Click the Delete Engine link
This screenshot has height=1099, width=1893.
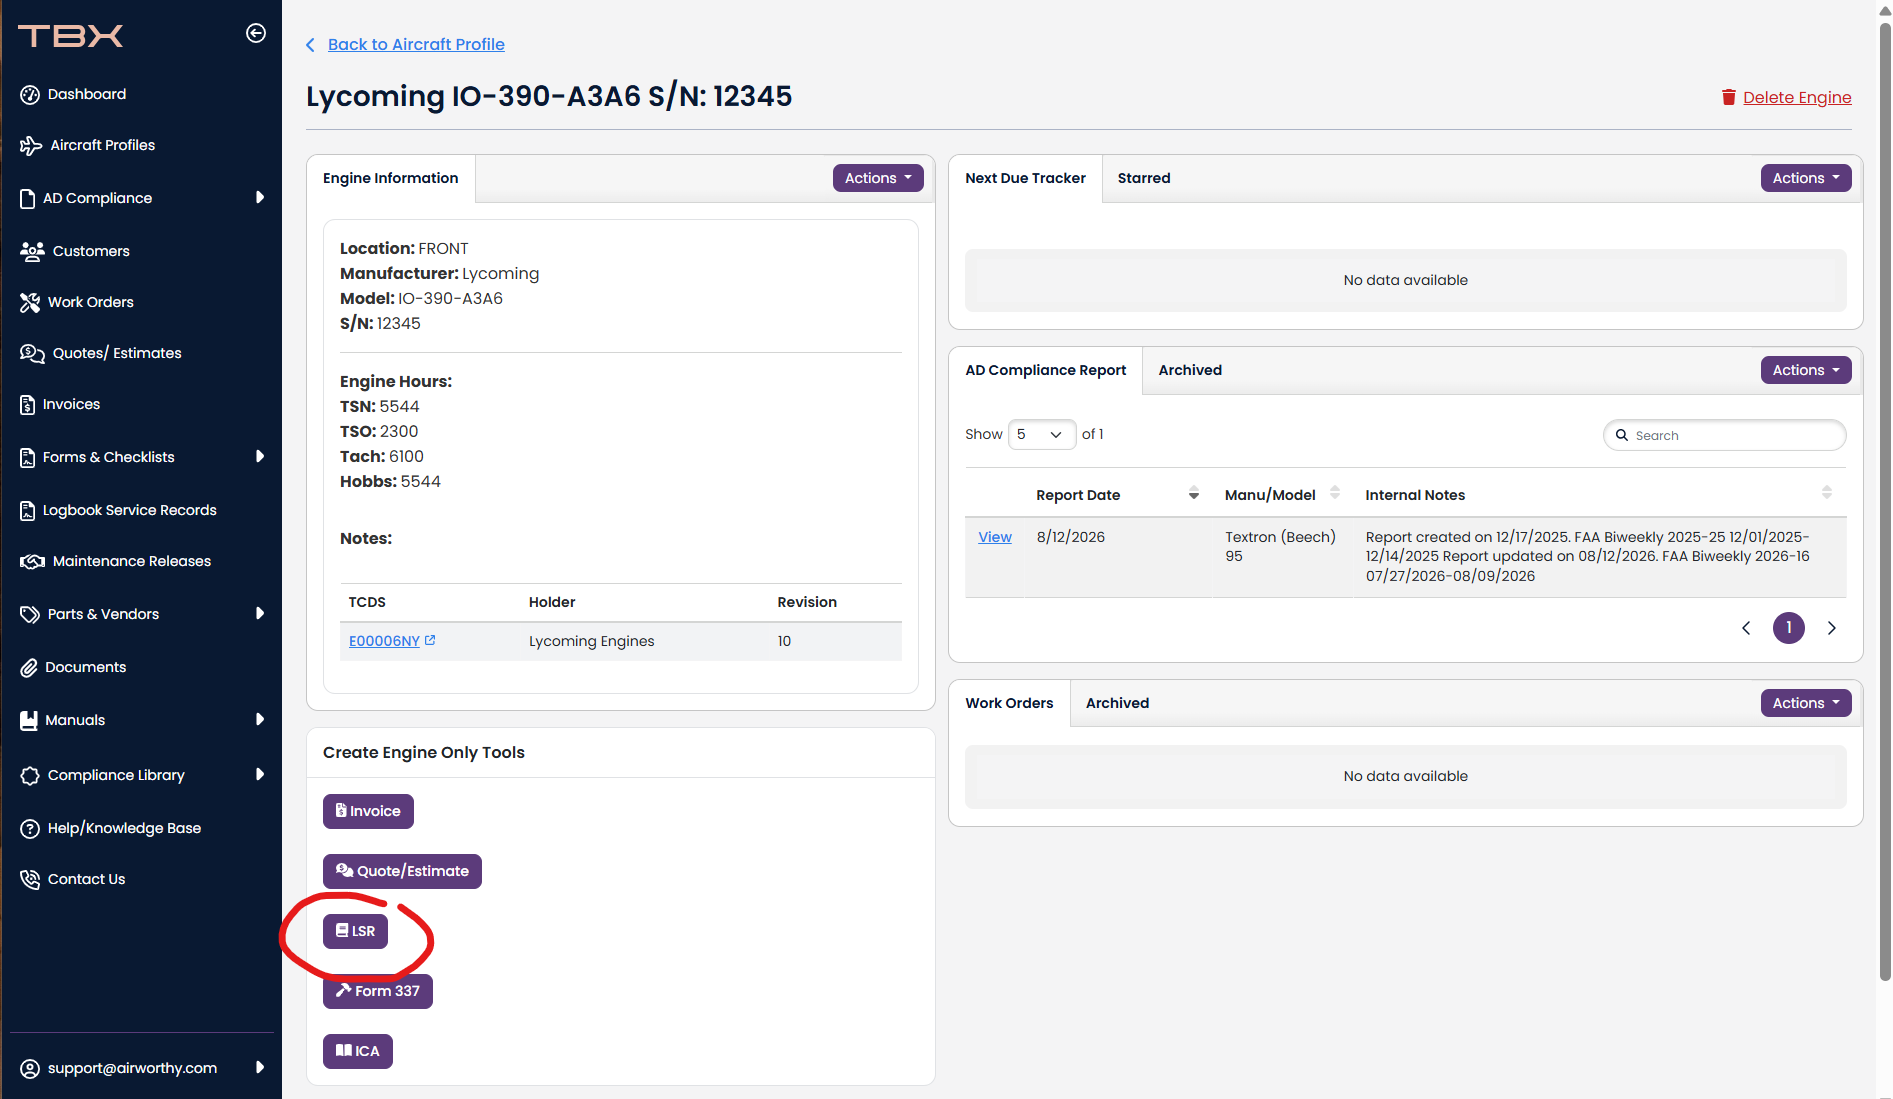point(1797,97)
